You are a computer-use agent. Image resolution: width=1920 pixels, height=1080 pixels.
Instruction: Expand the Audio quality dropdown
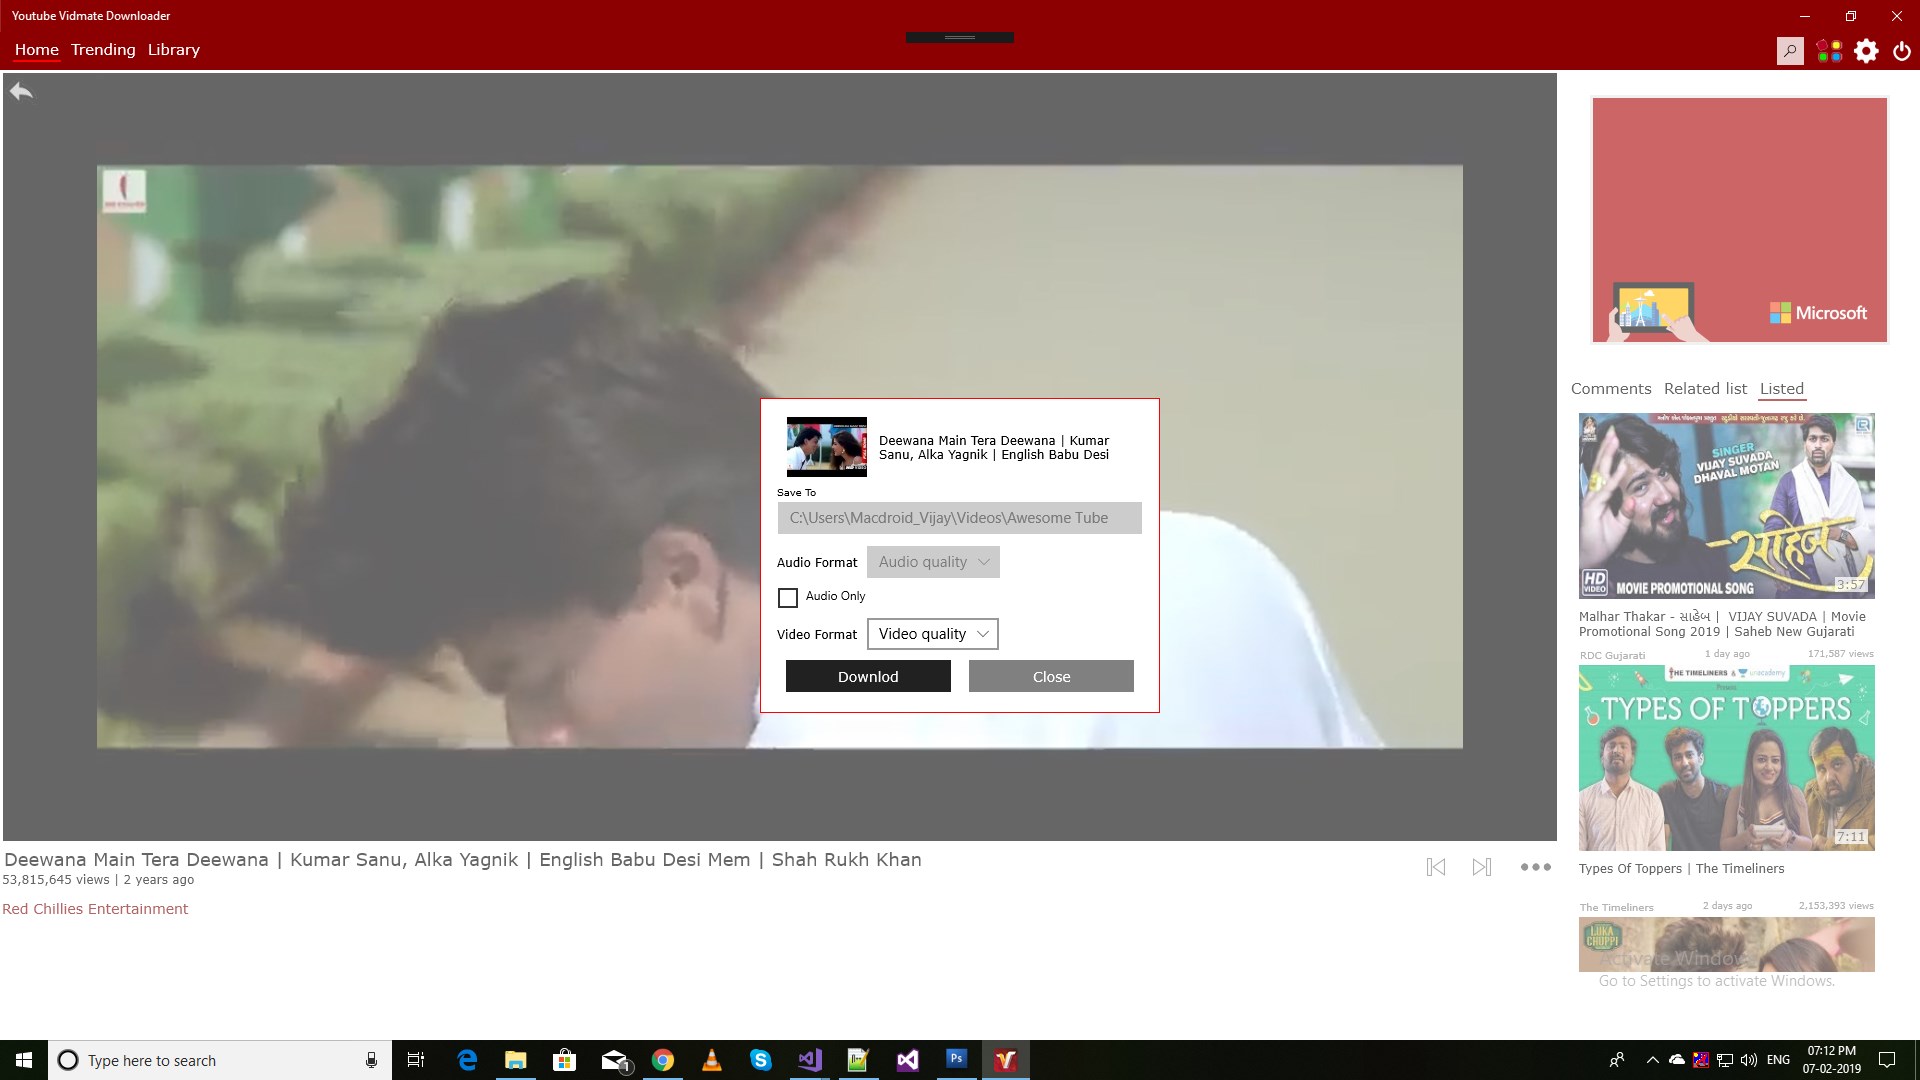point(932,562)
